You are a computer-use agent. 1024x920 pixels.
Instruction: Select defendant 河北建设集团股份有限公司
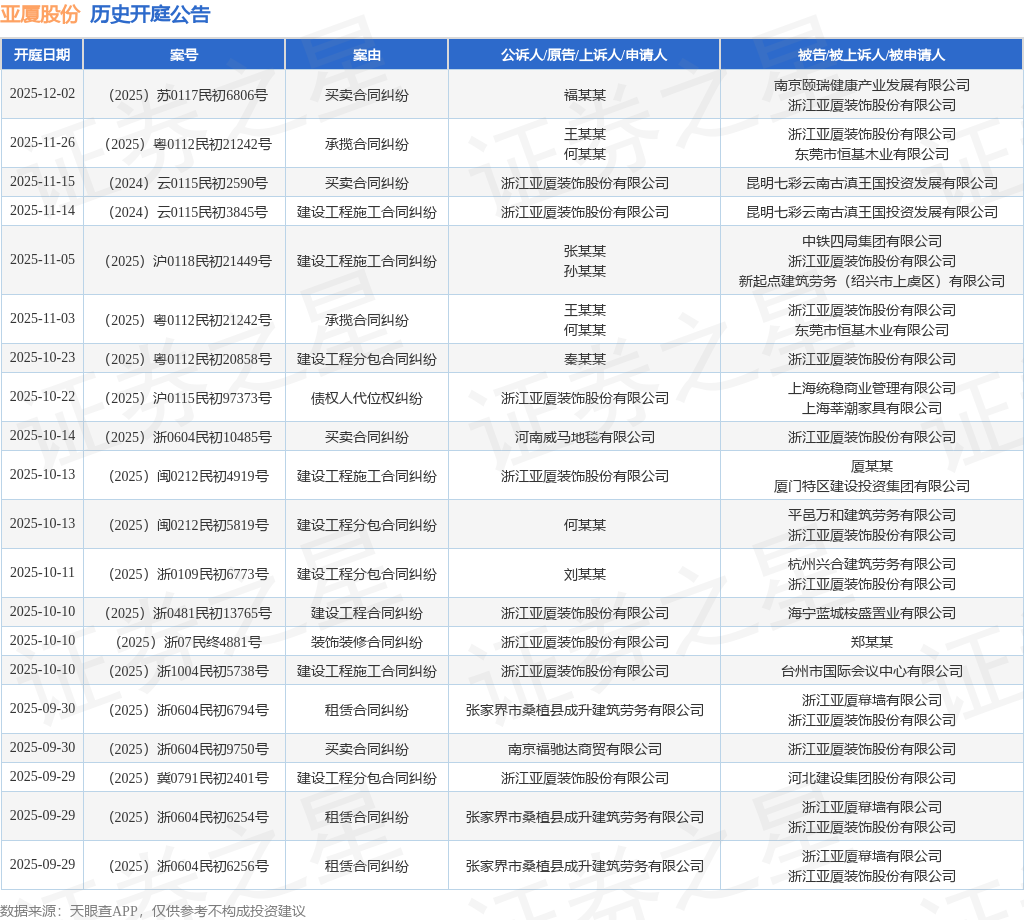click(871, 778)
